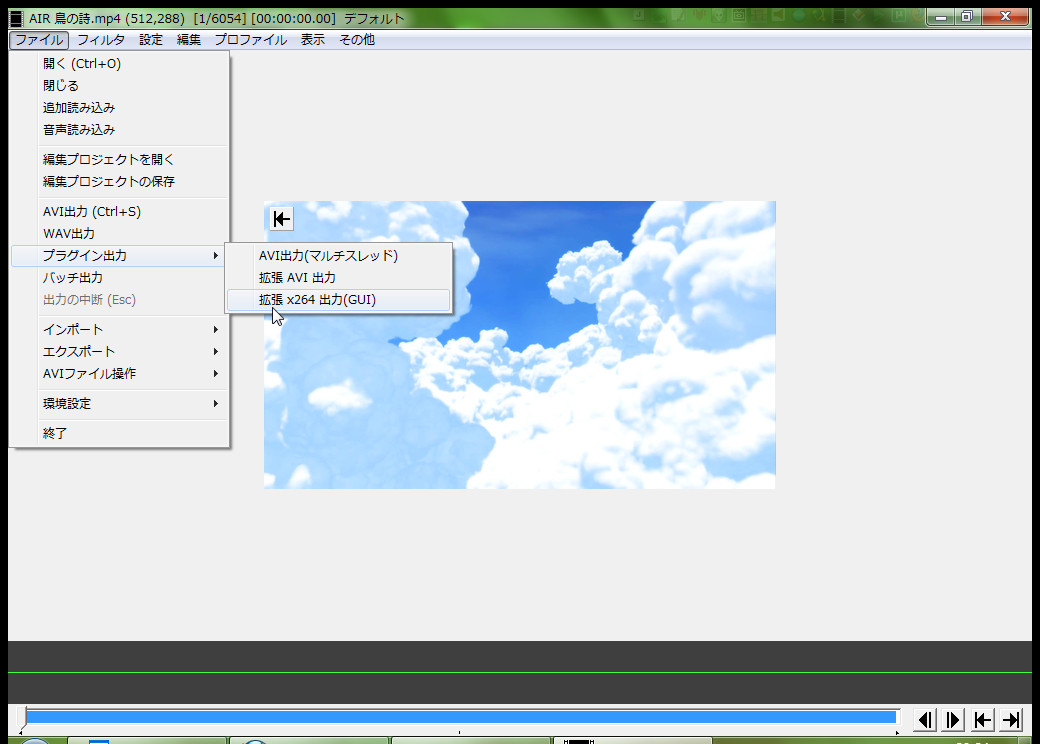Select 音声読み込み menu entry
This screenshot has height=744, width=1040.
(x=120, y=130)
